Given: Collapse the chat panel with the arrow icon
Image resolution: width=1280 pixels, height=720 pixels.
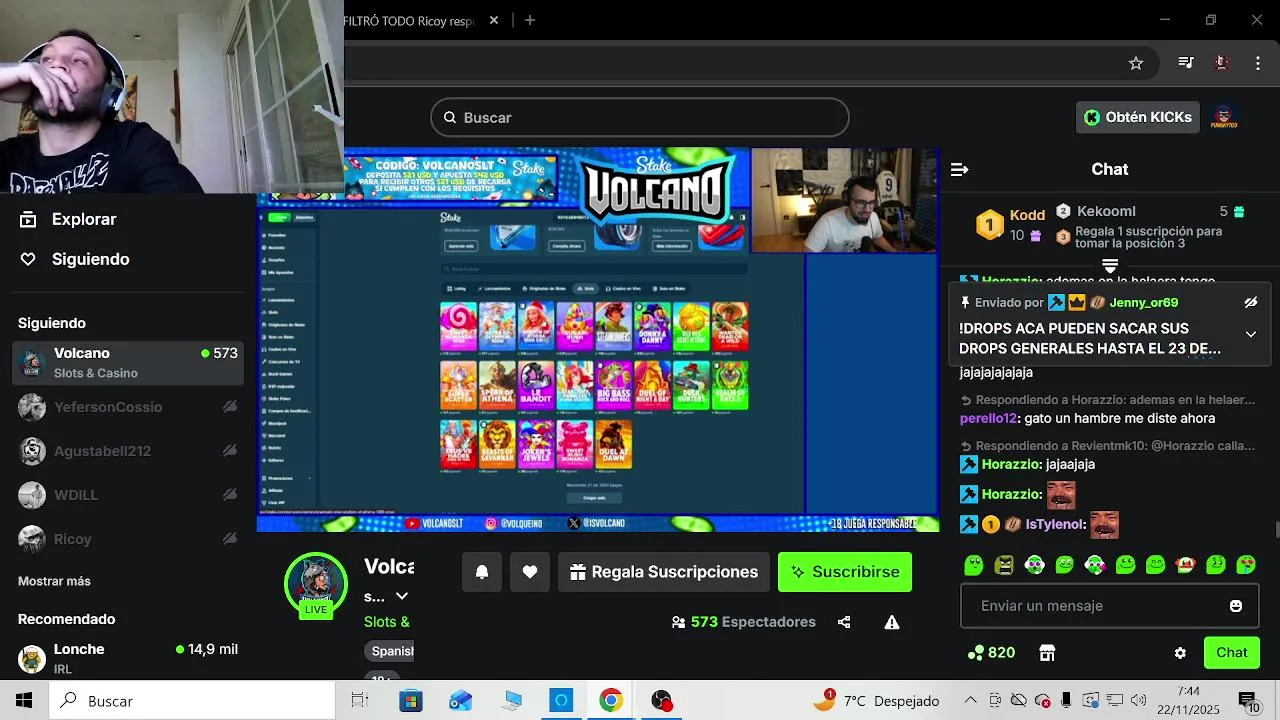Looking at the screenshot, I should point(959,169).
